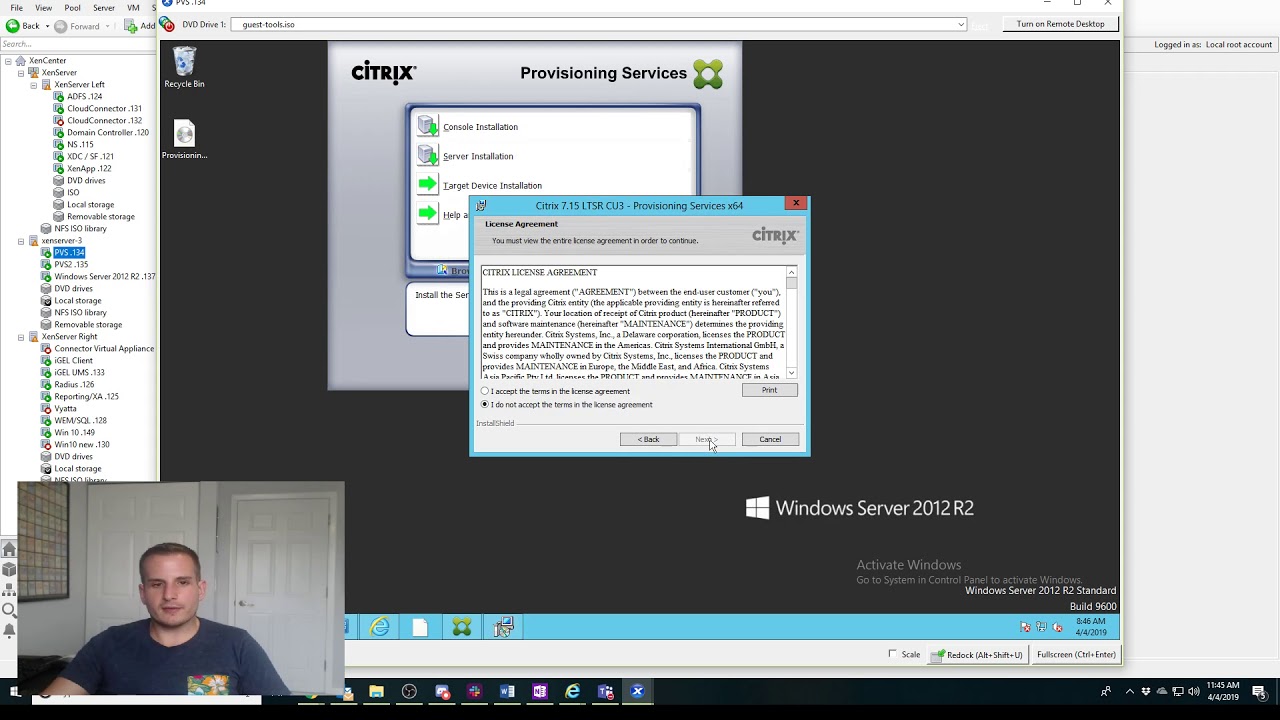Click the Citrix Provisioning icon in guest taskbar

click(461, 627)
